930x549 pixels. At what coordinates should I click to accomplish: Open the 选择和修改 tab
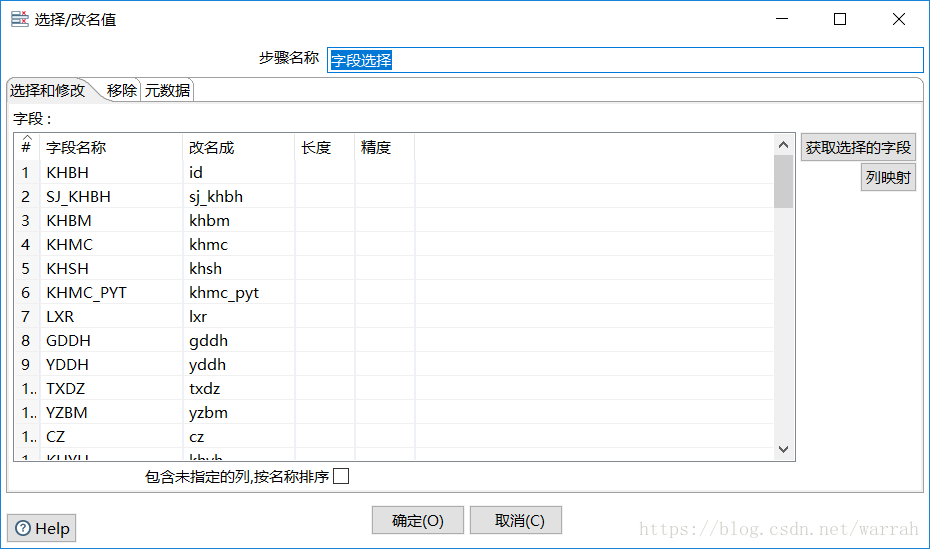pos(47,90)
